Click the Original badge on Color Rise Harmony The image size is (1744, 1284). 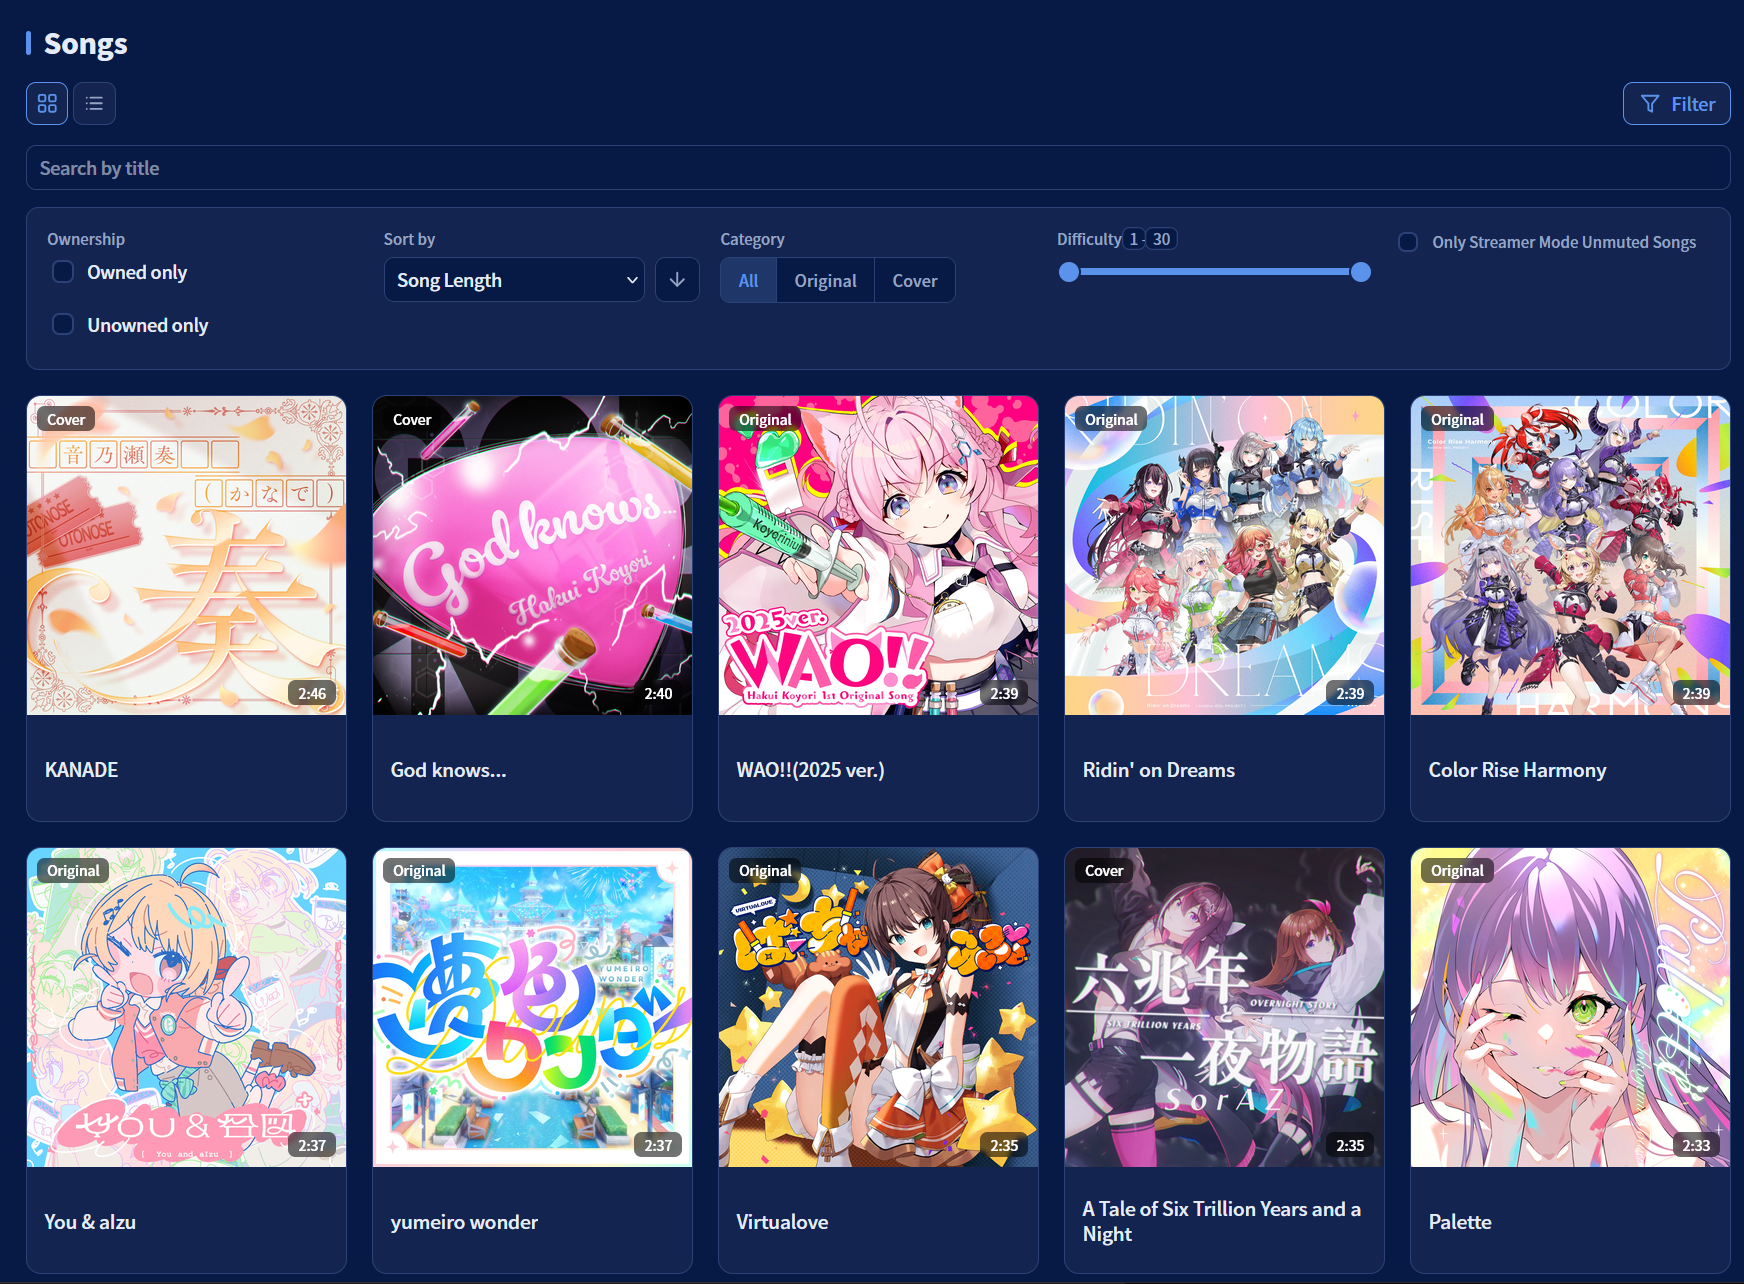tap(1457, 420)
